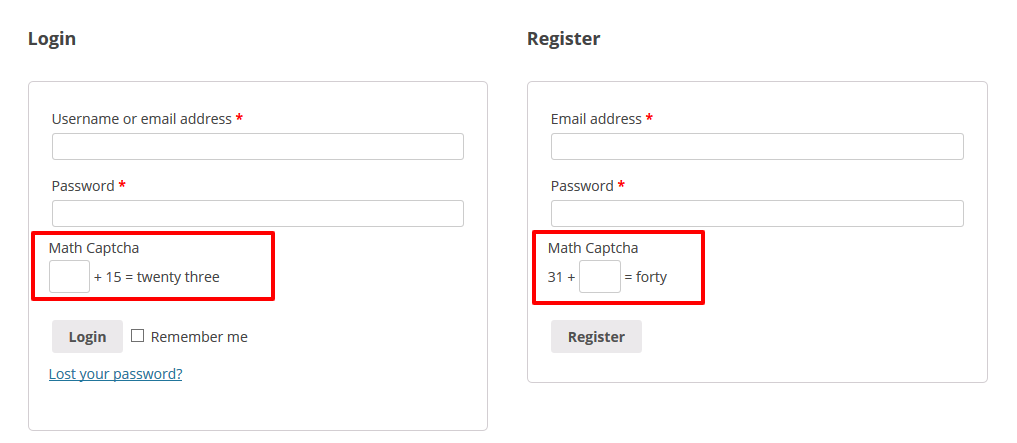Click the Register section heading

pyautogui.click(x=563, y=39)
